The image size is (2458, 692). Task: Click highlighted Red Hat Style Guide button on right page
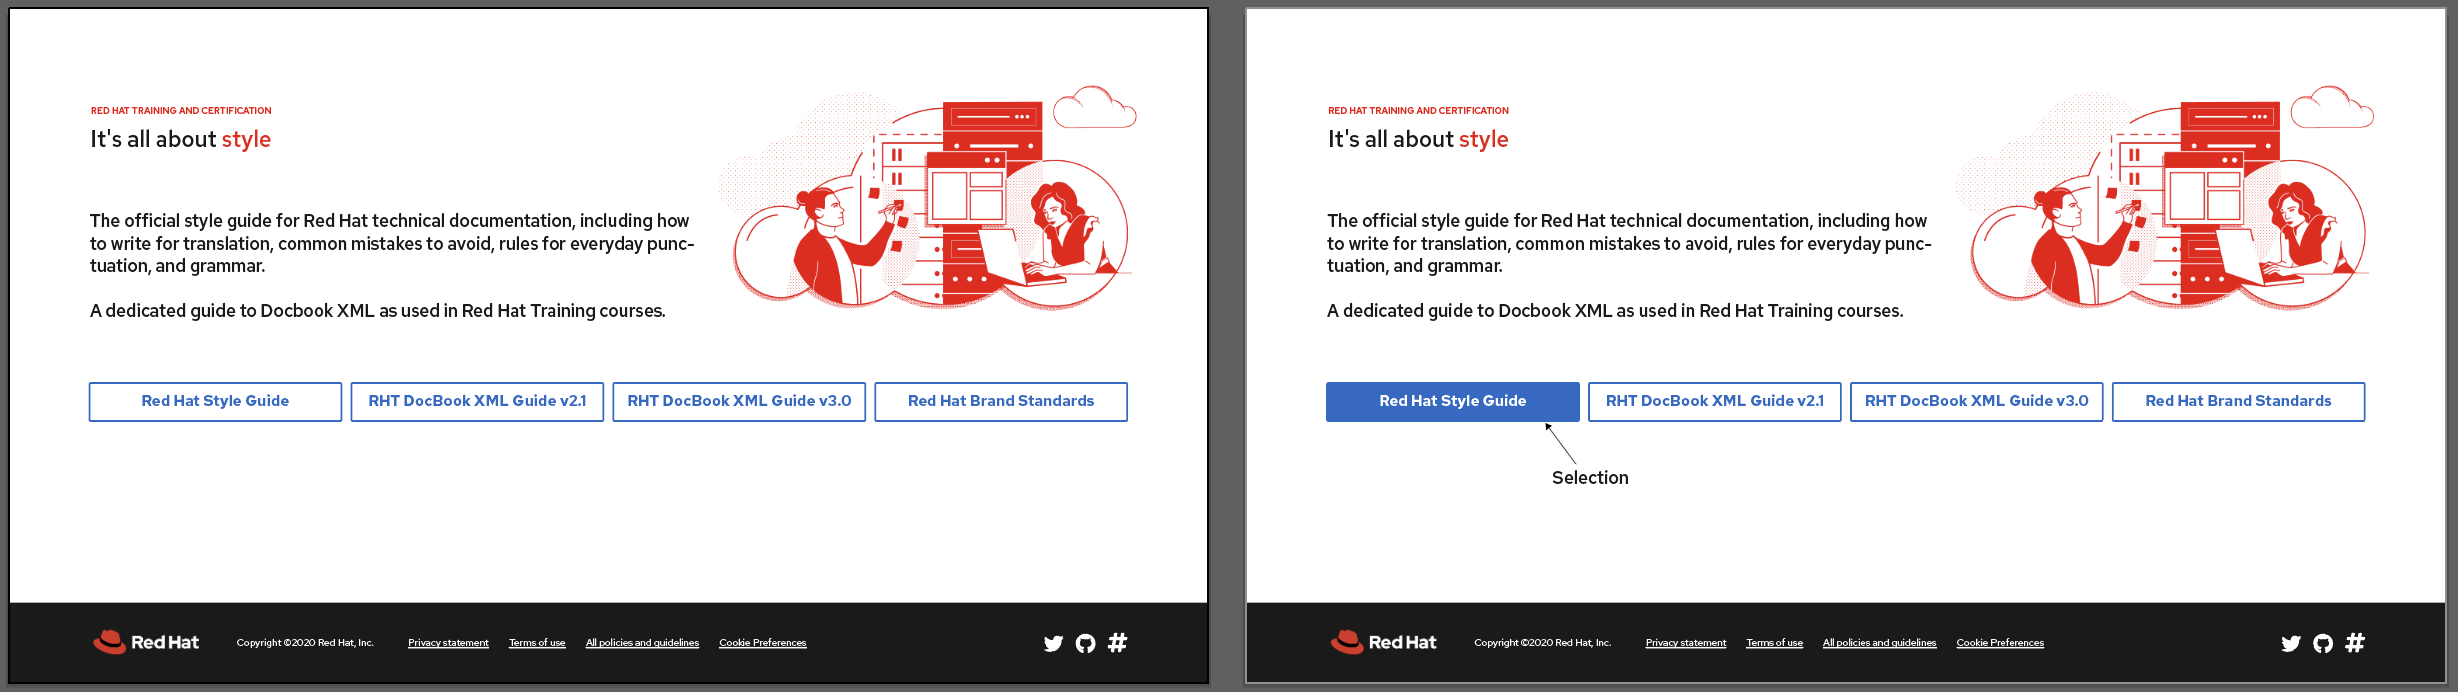tap(1453, 401)
